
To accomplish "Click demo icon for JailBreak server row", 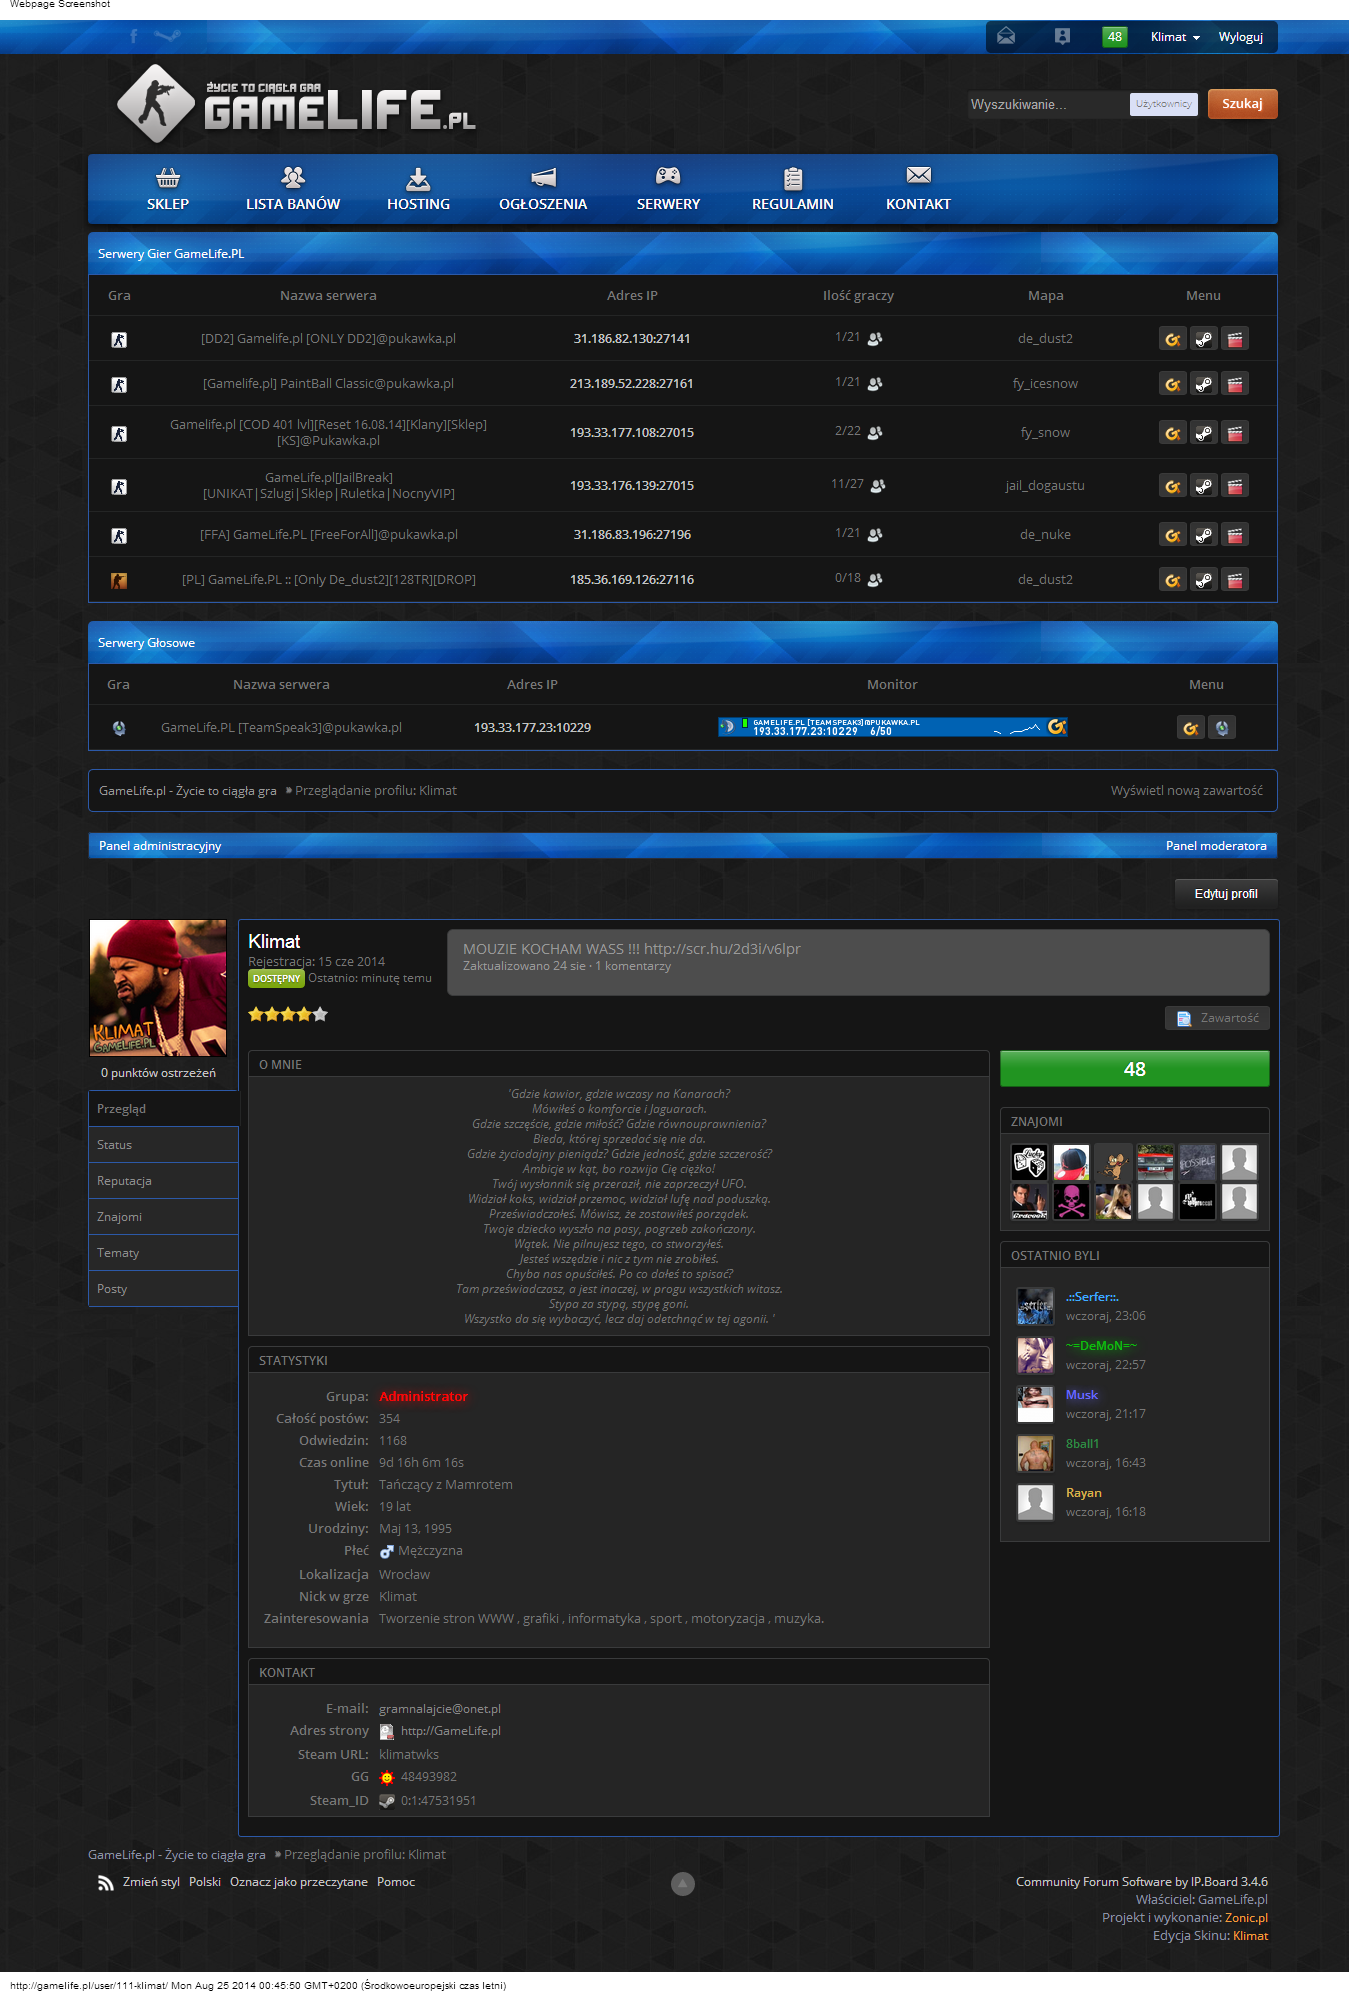I will 1235,486.
